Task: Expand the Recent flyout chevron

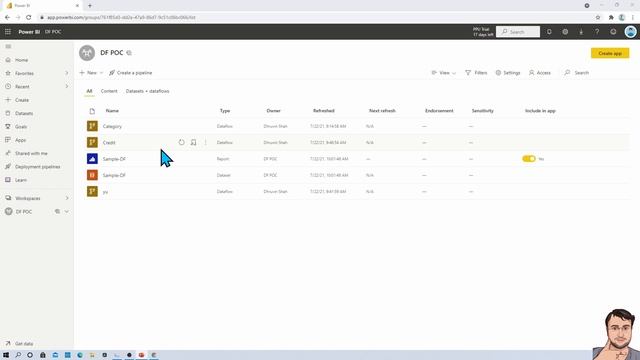Action: [67, 87]
